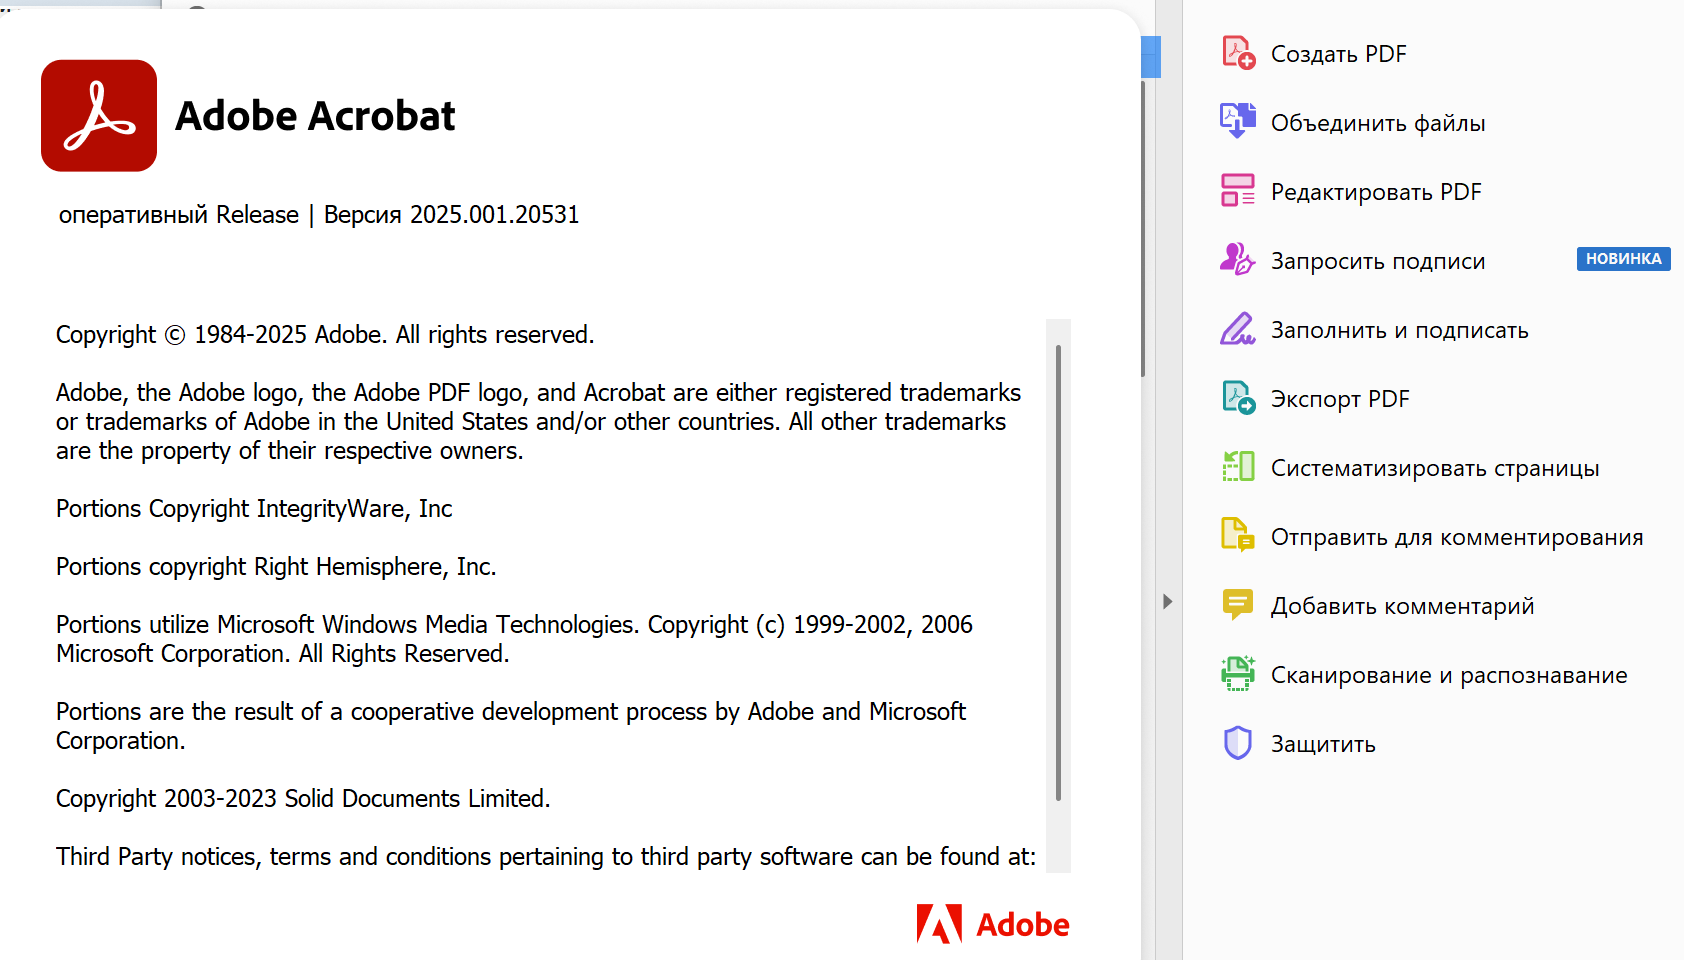
Task: Click the Send for Comments icon
Action: pyautogui.click(x=1238, y=536)
